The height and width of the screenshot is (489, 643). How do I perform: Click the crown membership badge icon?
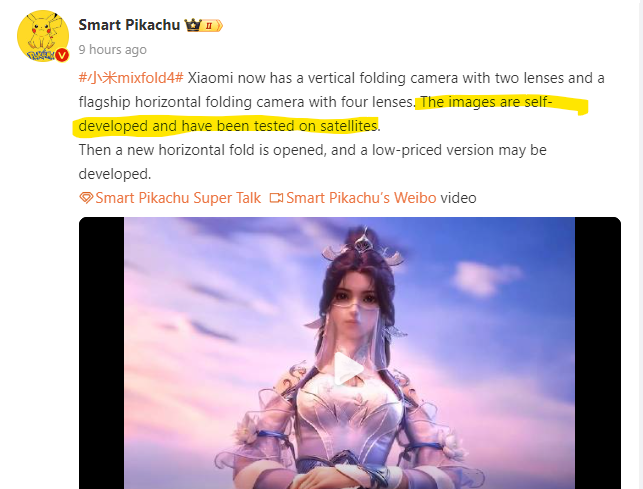point(192,25)
